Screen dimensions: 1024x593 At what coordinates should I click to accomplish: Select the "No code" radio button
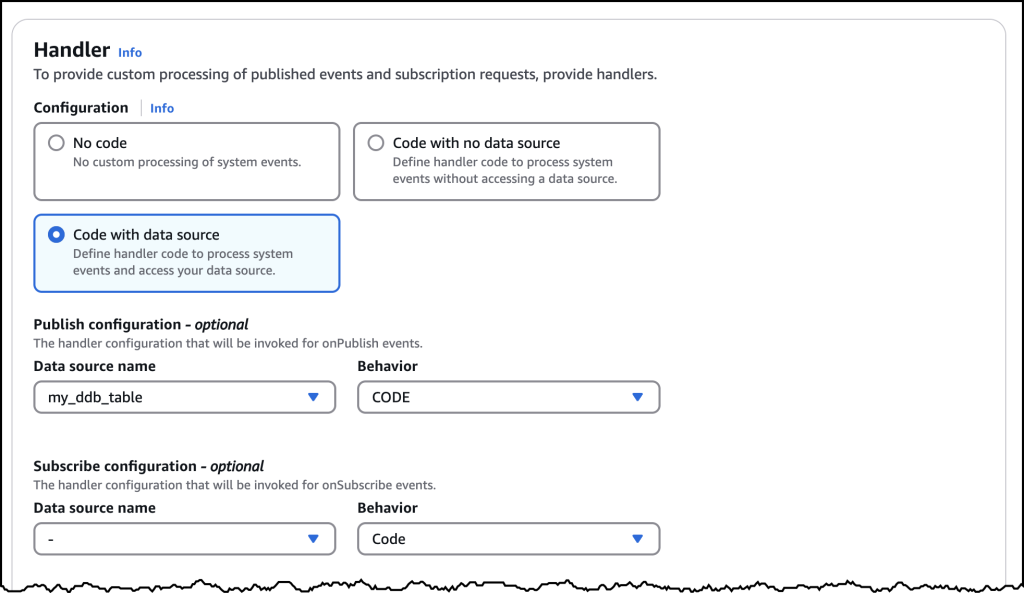[56, 142]
